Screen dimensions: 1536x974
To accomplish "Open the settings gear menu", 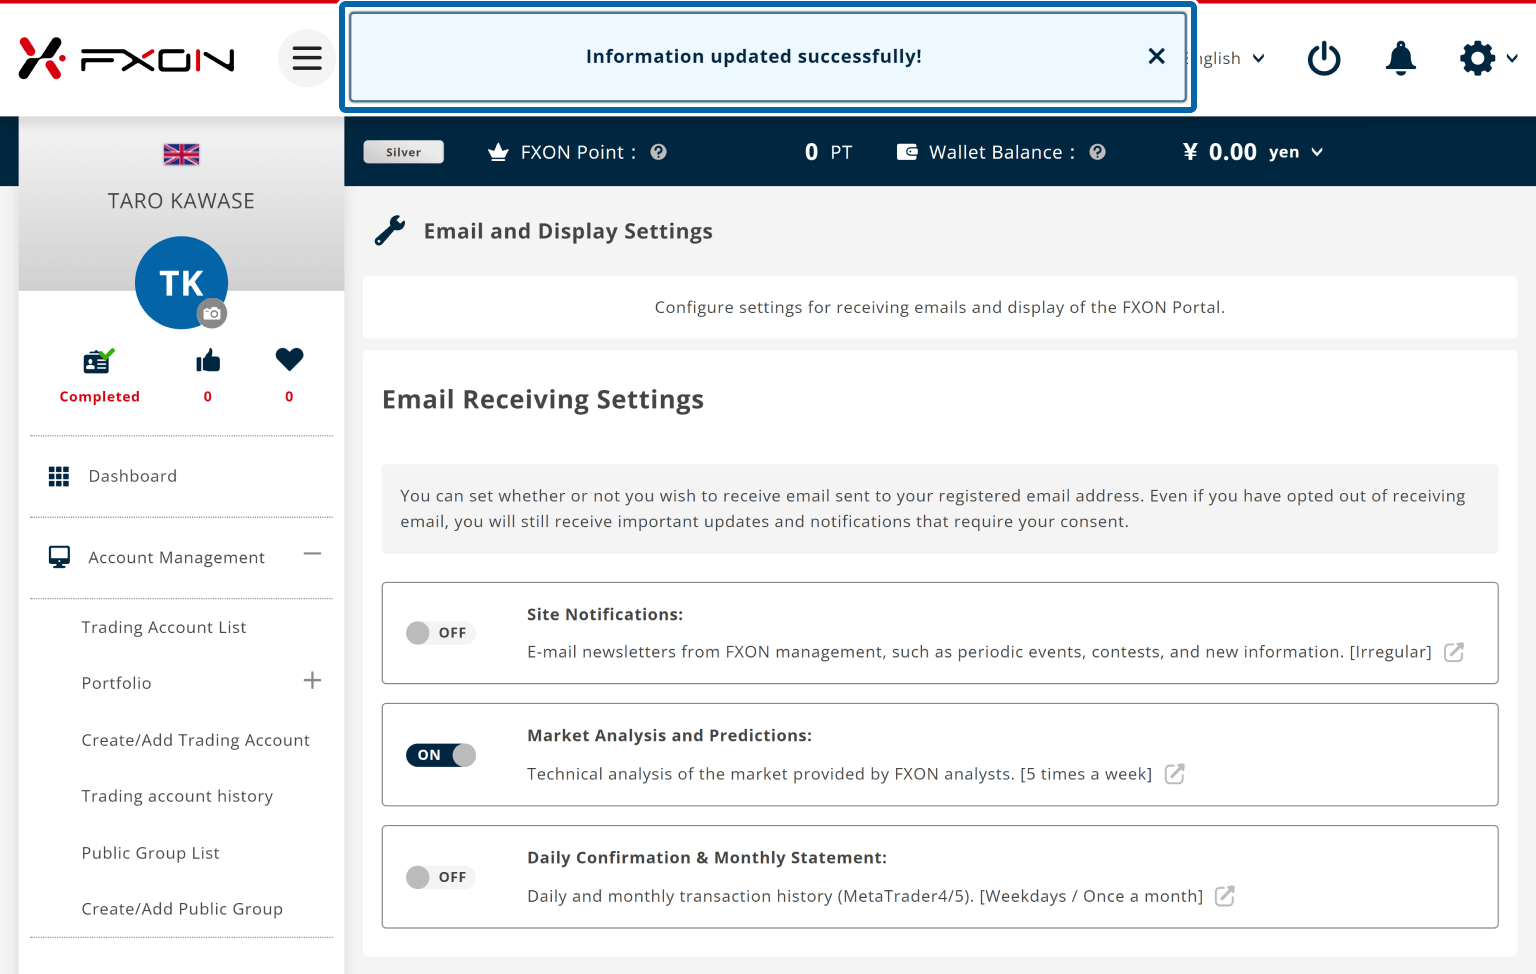I will point(1488,58).
